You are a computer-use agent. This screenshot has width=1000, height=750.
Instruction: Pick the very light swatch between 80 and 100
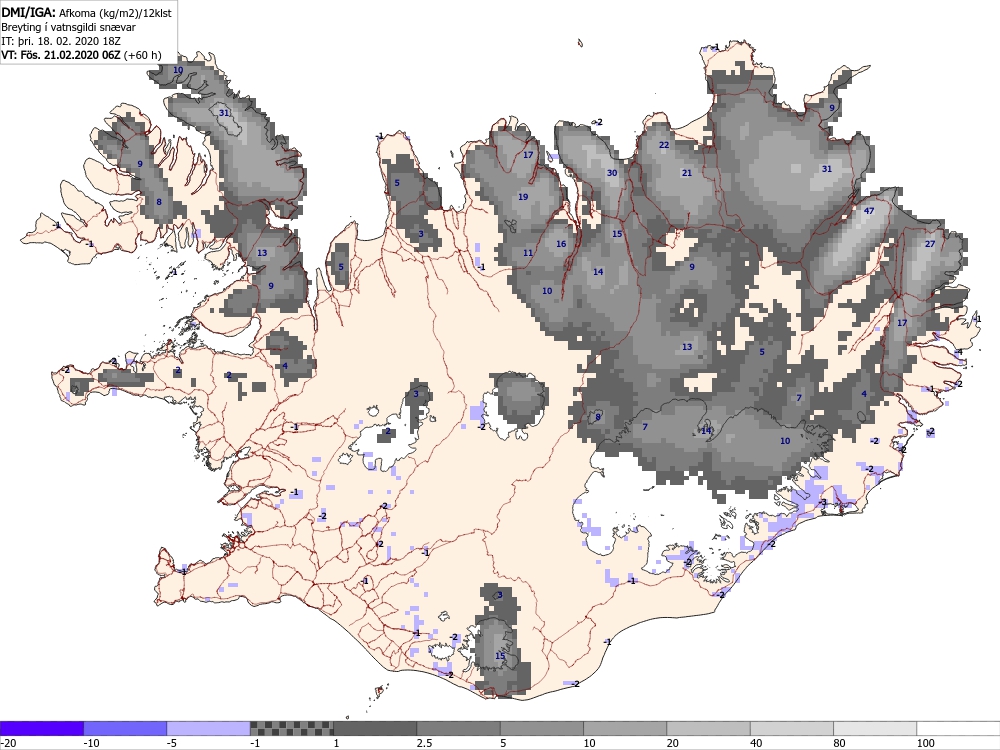(875, 728)
